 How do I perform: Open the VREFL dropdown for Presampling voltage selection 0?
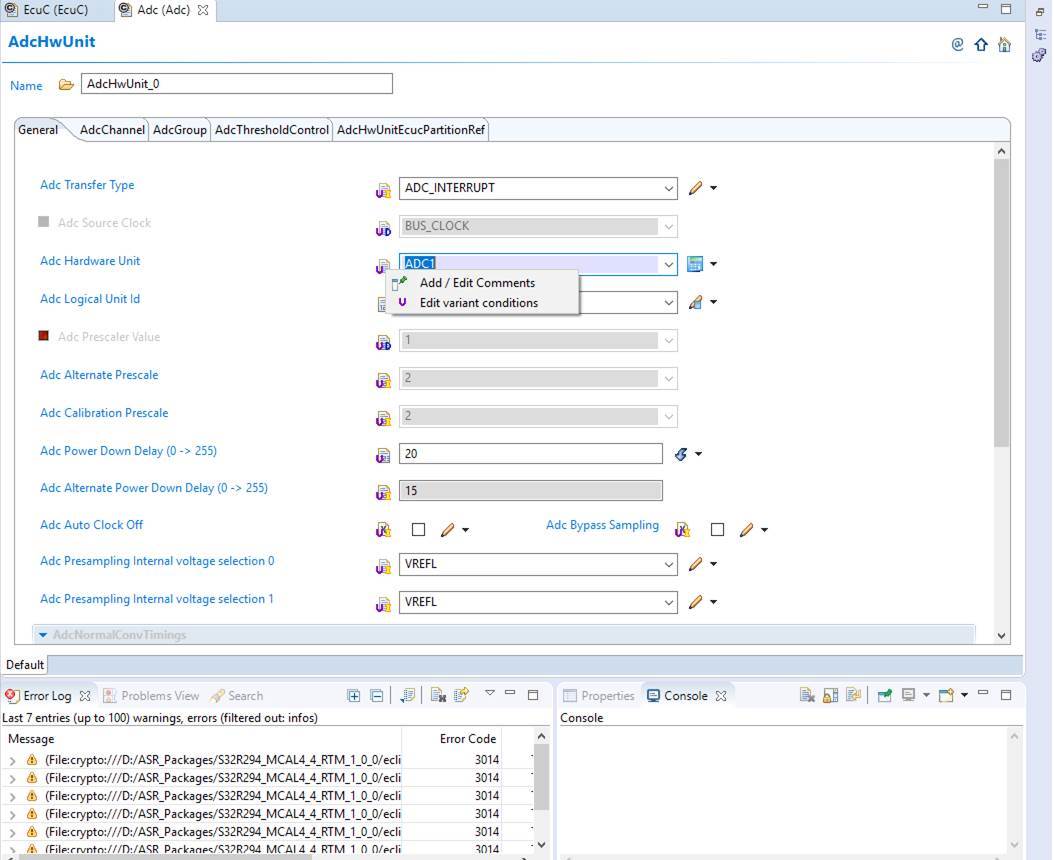click(668, 563)
